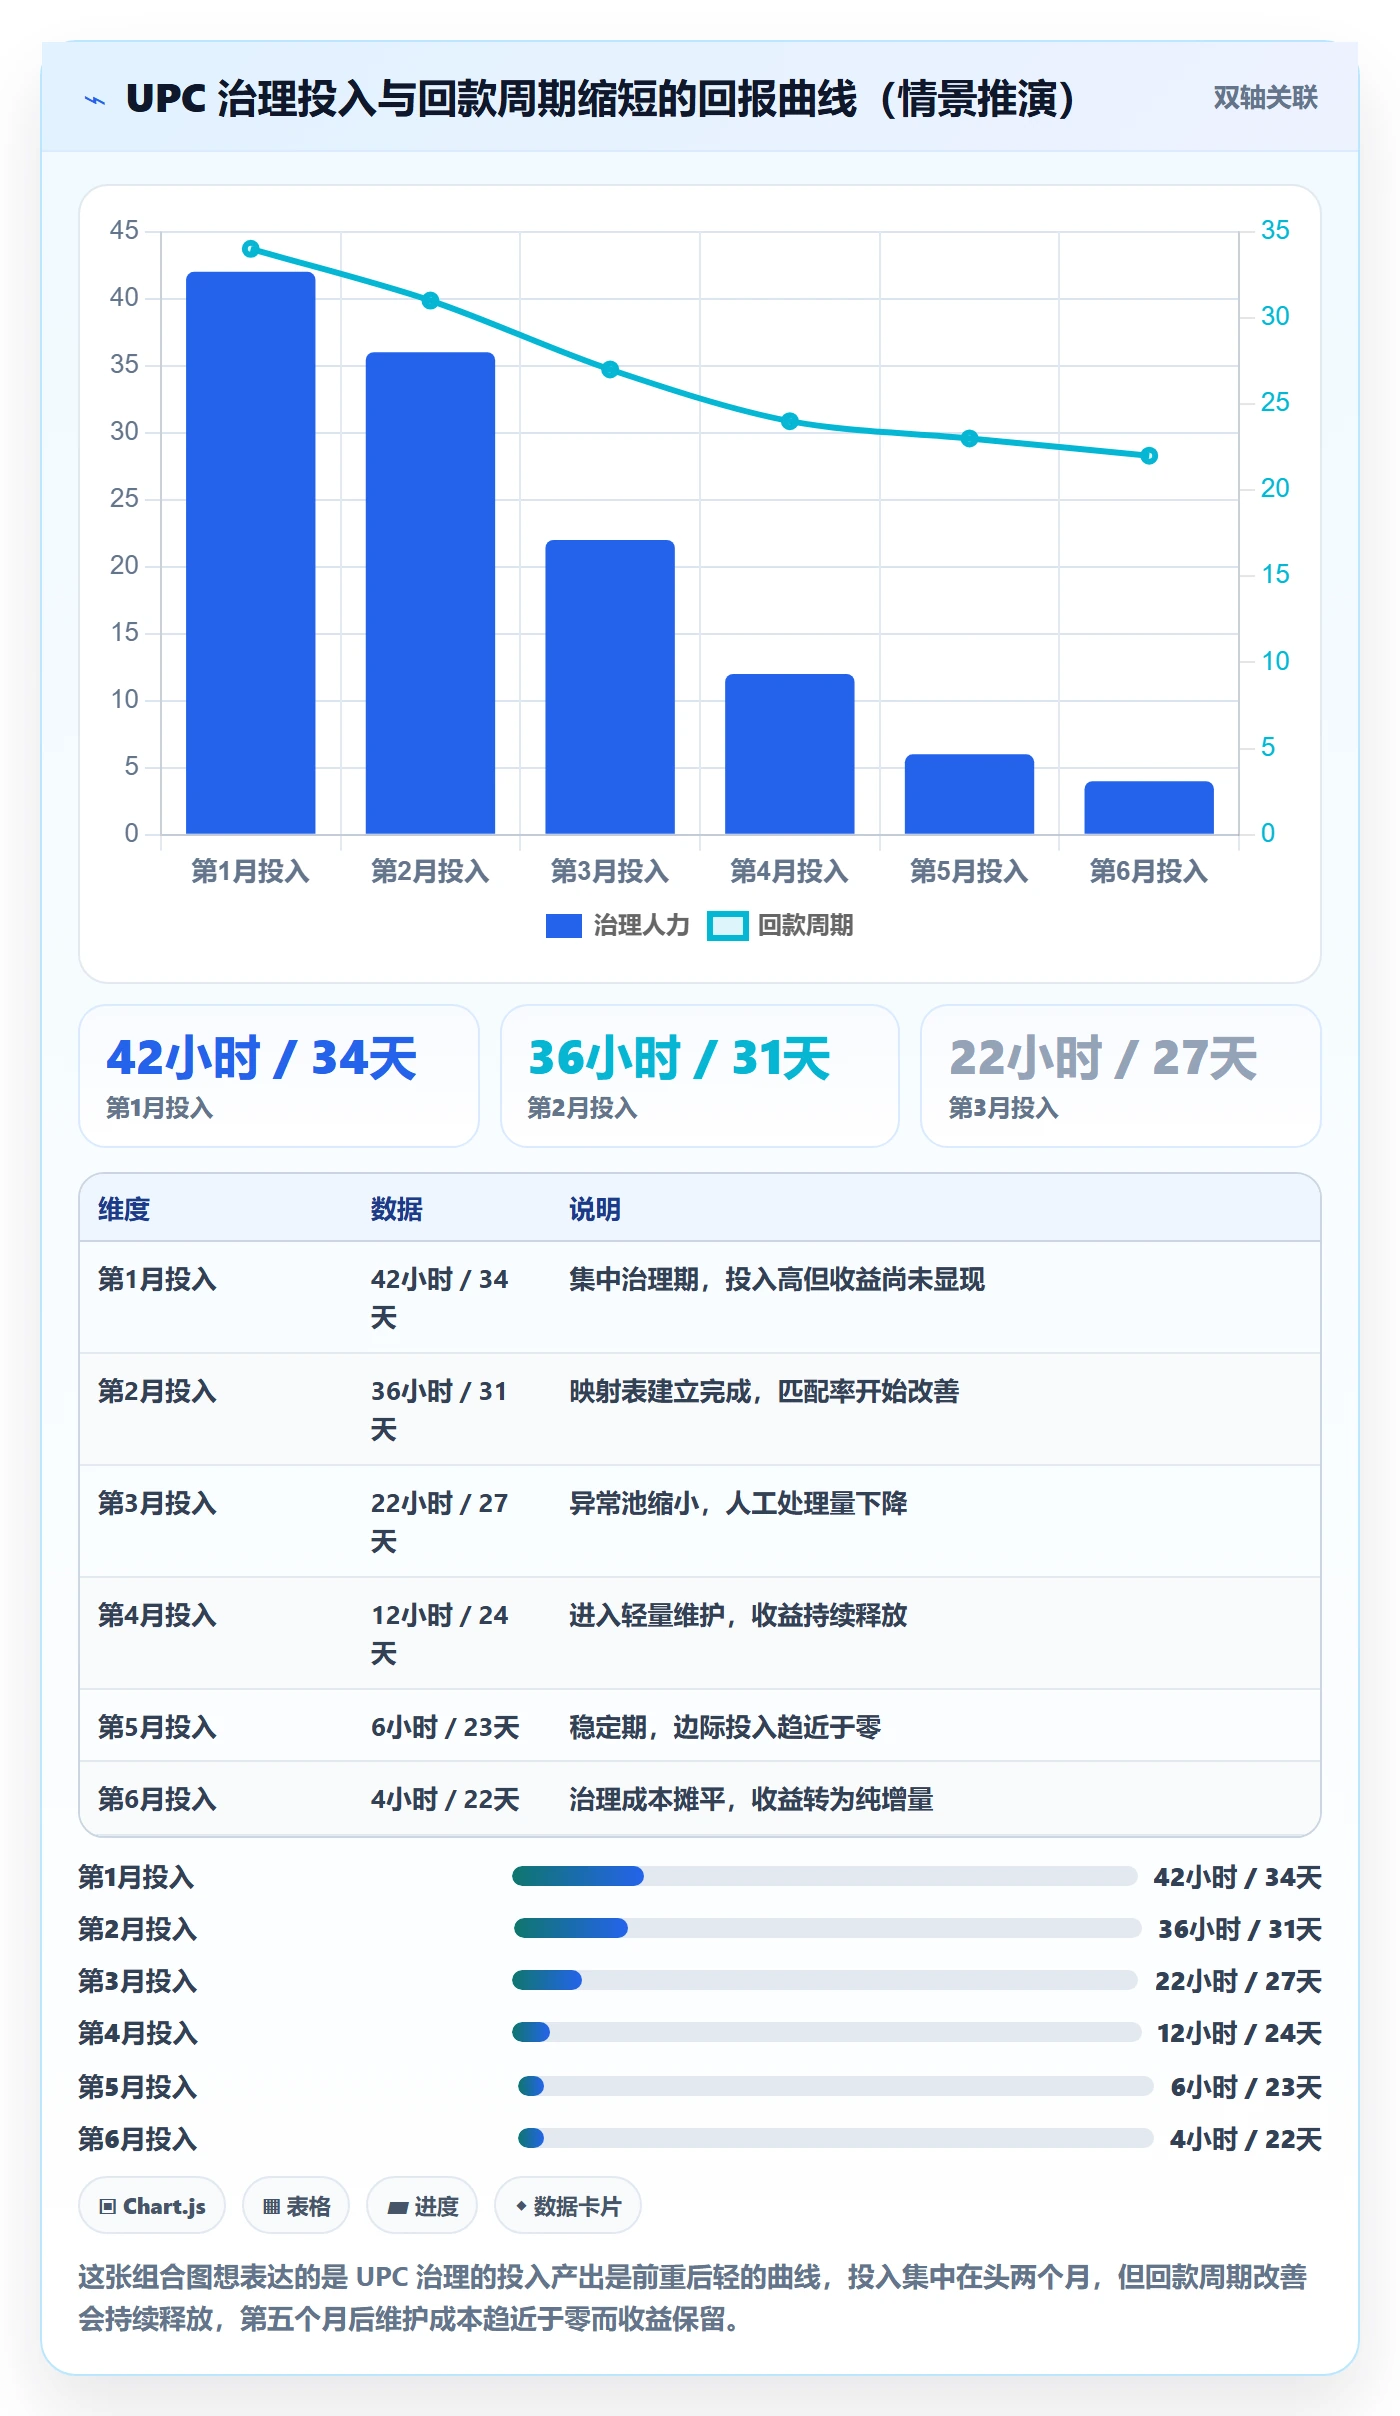Select the 表格 tag
This screenshot has height=2416, width=1400.
point(296,2205)
